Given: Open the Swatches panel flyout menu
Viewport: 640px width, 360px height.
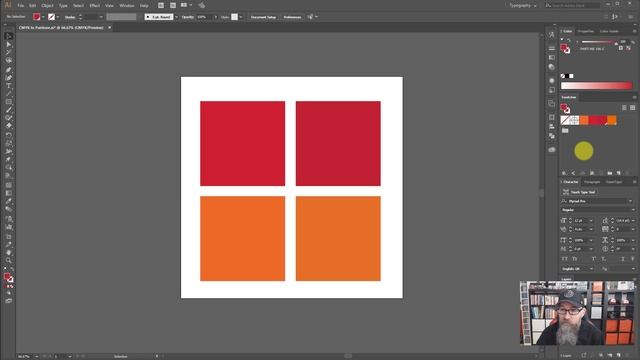Looking at the screenshot, I should (634, 97).
